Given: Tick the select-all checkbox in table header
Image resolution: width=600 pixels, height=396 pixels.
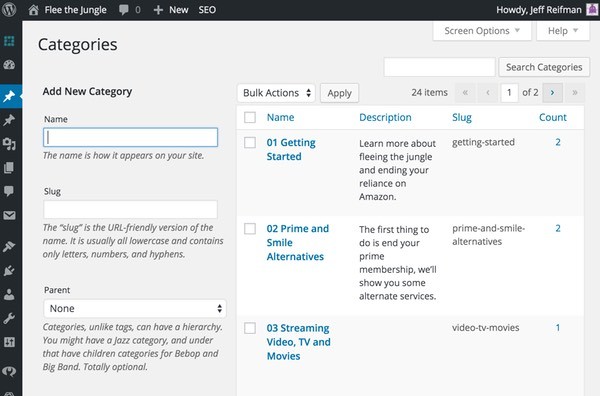Looking at the screenshot, I should pos(250,117).
